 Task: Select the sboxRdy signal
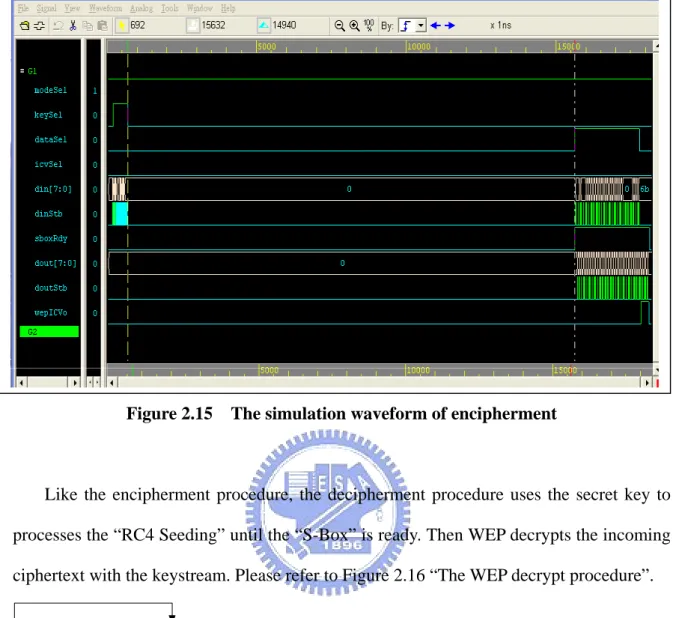[51, 239]
